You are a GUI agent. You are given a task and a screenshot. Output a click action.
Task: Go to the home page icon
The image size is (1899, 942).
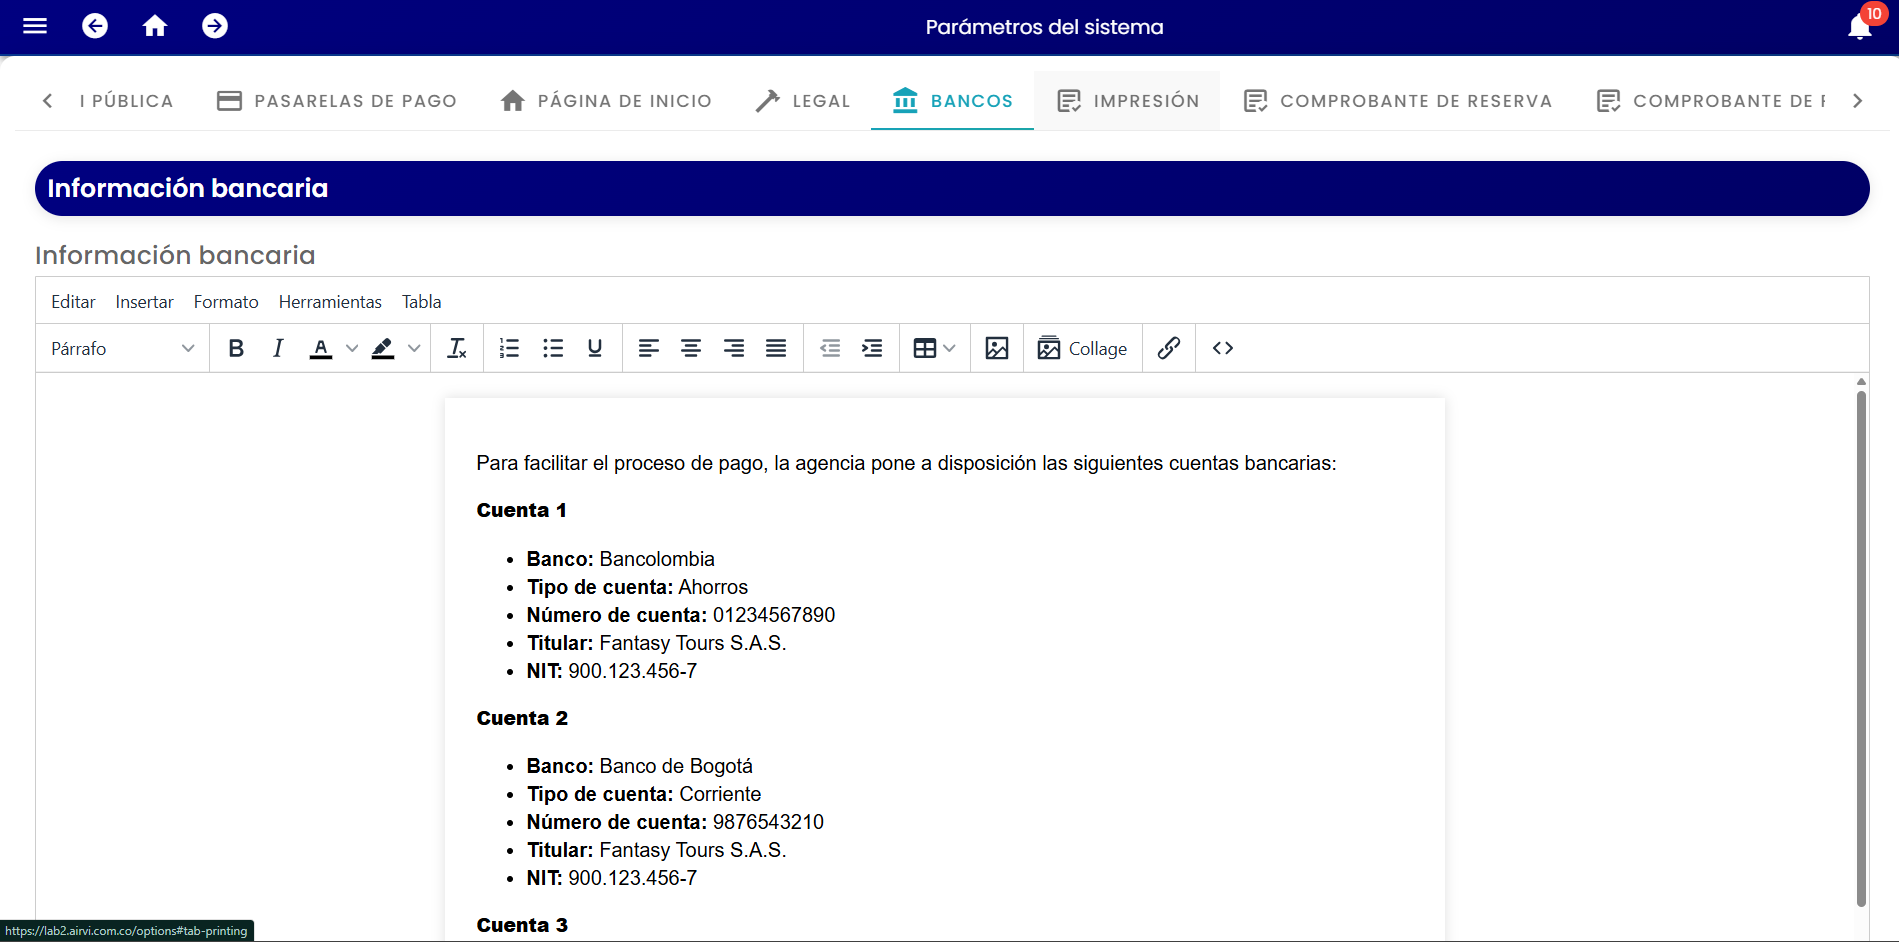[155, 26]
